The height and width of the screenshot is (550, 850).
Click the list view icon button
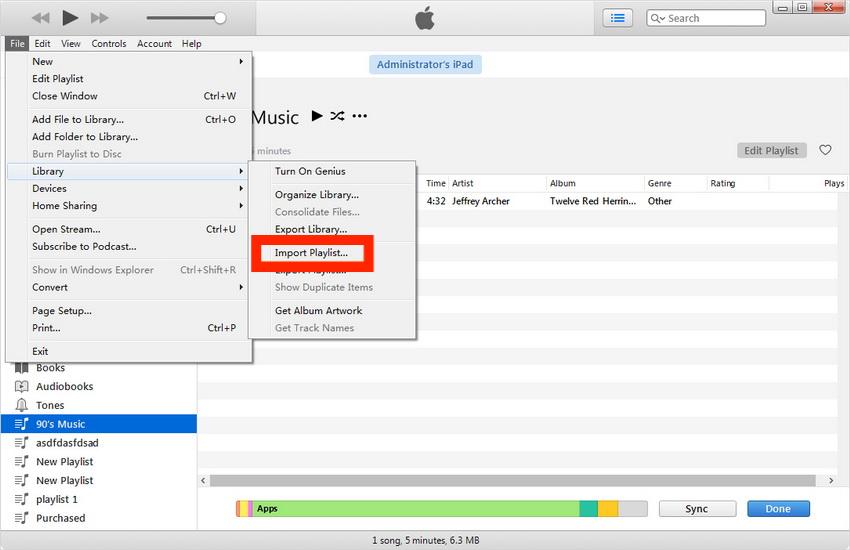(617, 18)
